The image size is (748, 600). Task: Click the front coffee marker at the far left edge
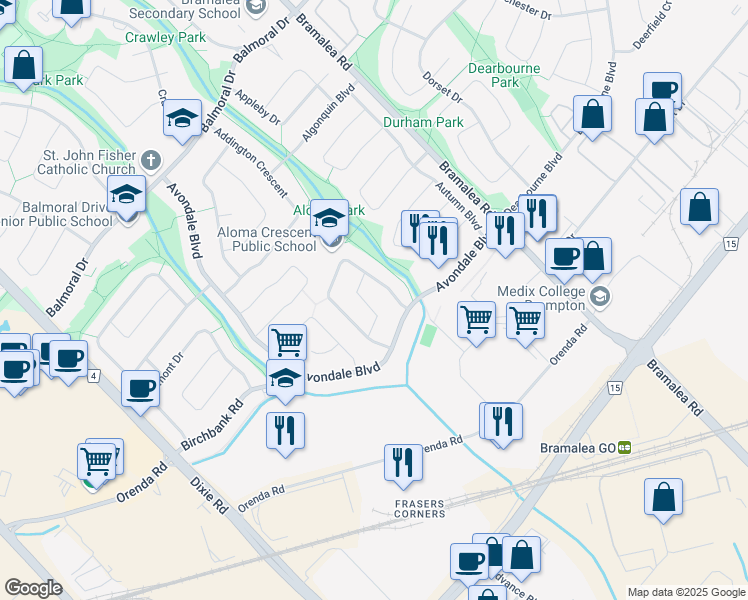(15, 371)
